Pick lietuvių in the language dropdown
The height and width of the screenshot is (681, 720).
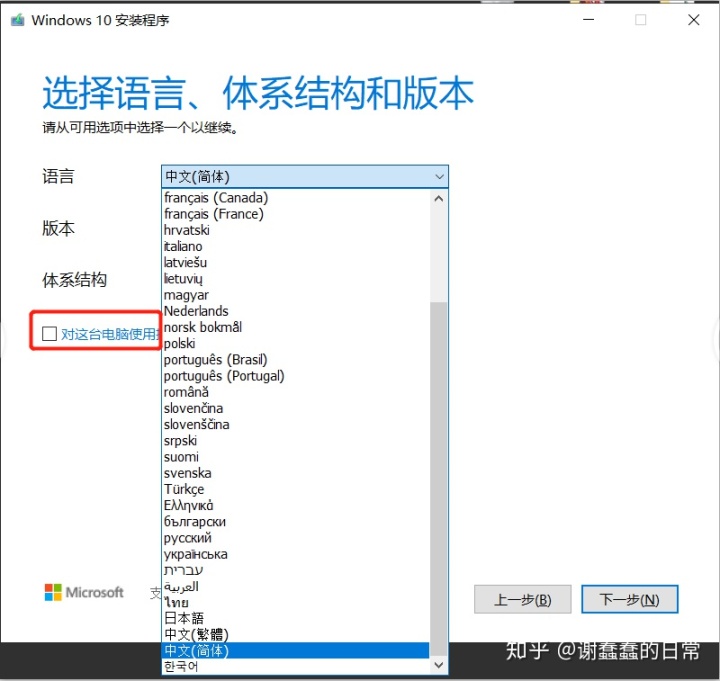[296, 279]
